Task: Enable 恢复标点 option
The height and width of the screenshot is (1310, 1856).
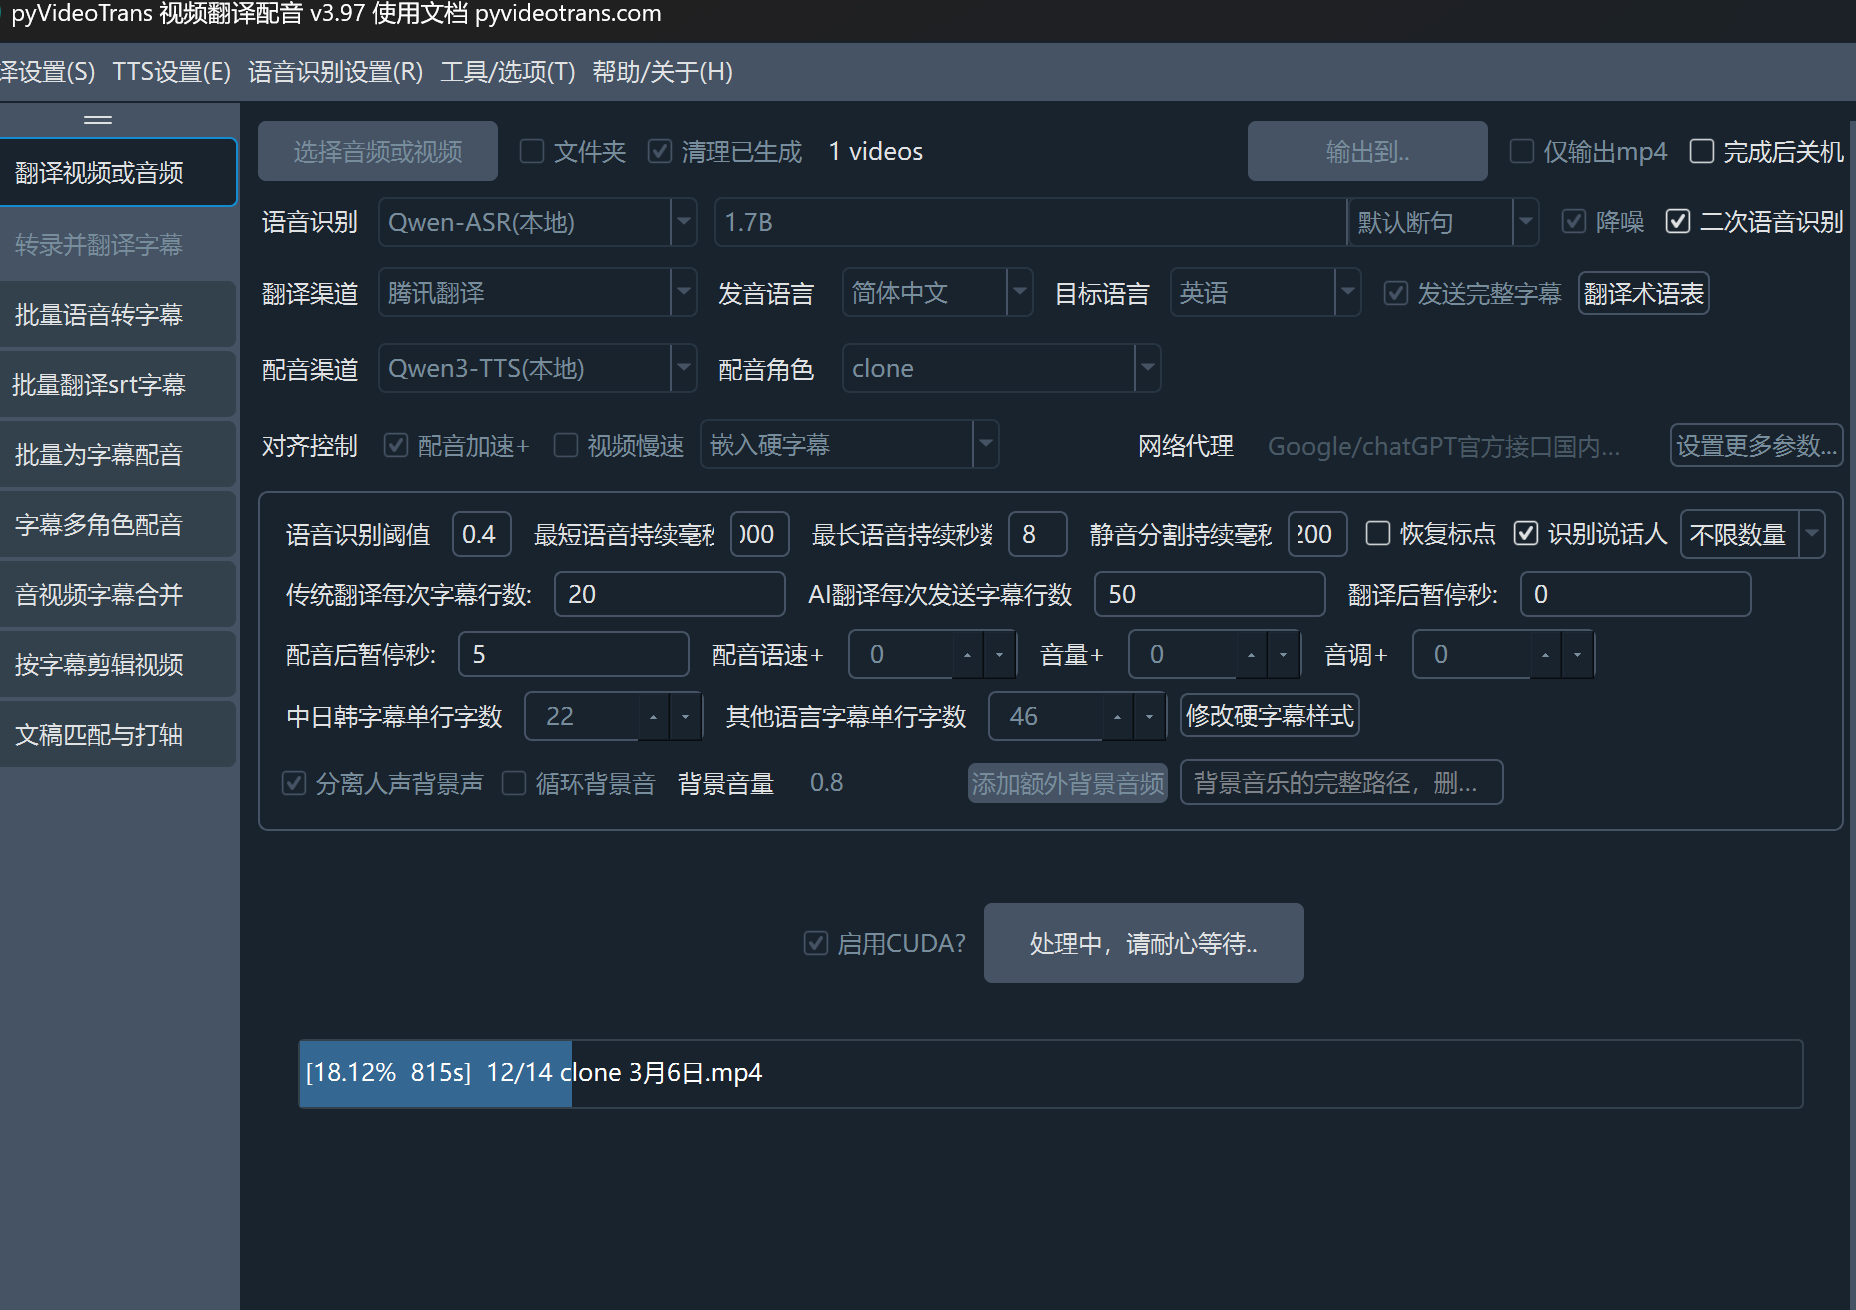Action: click(1378, 534)
